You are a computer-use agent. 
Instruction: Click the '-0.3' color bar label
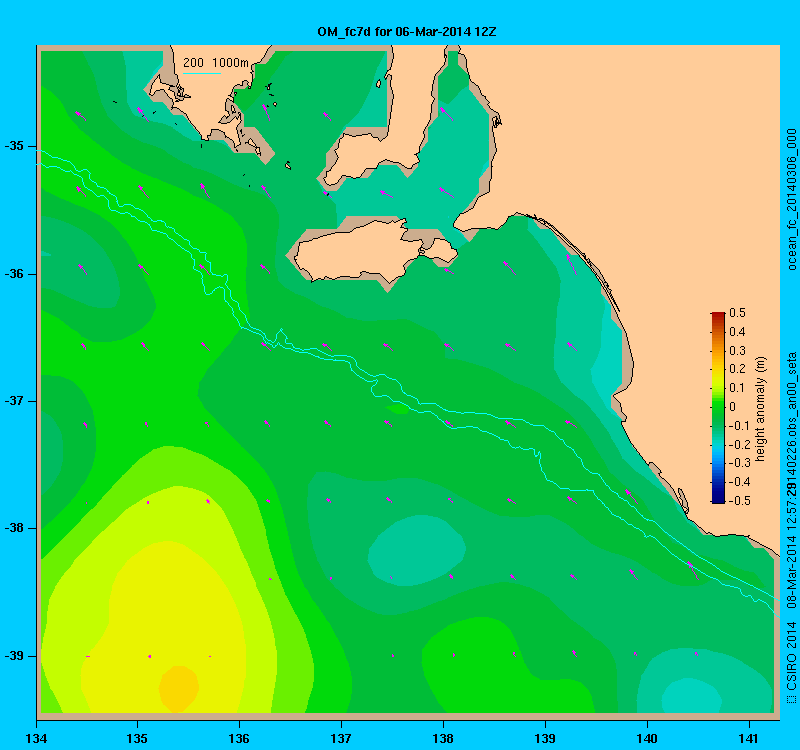coord(739,463)
